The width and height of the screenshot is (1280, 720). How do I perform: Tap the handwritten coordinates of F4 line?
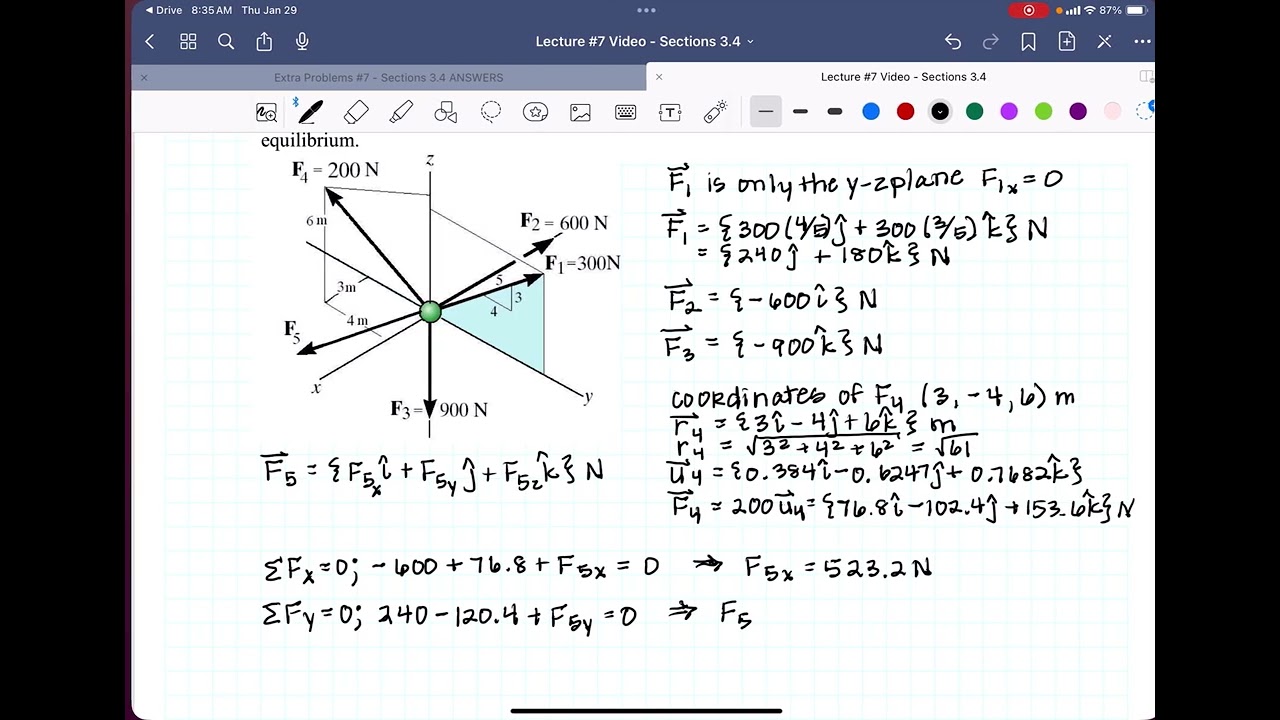pyautogui.click(x=872, y=397)
